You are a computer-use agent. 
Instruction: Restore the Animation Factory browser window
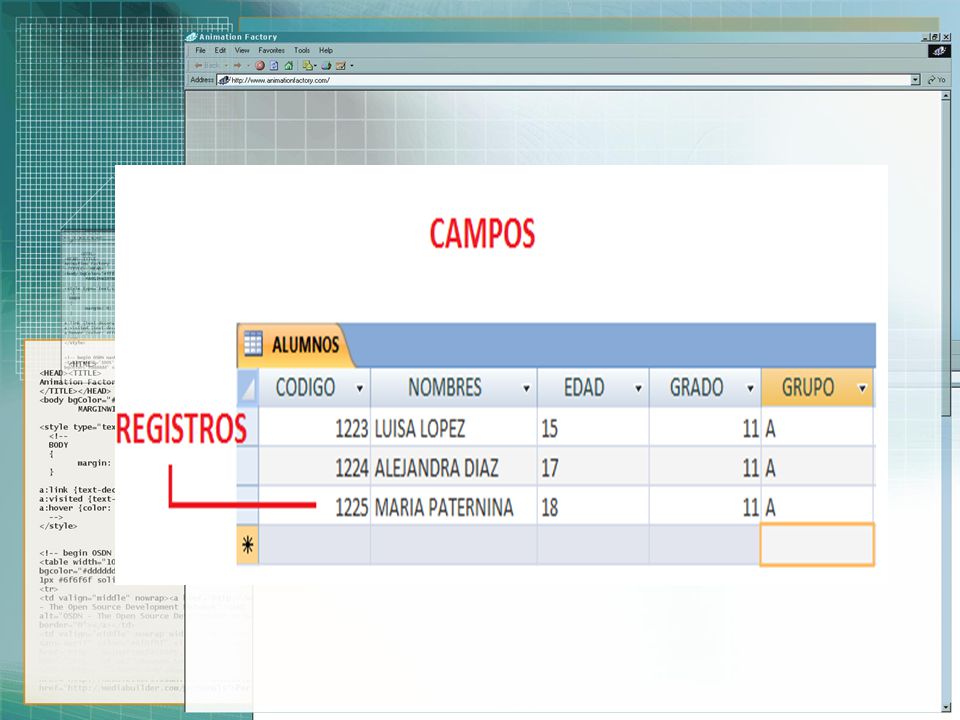pos(935,37)
